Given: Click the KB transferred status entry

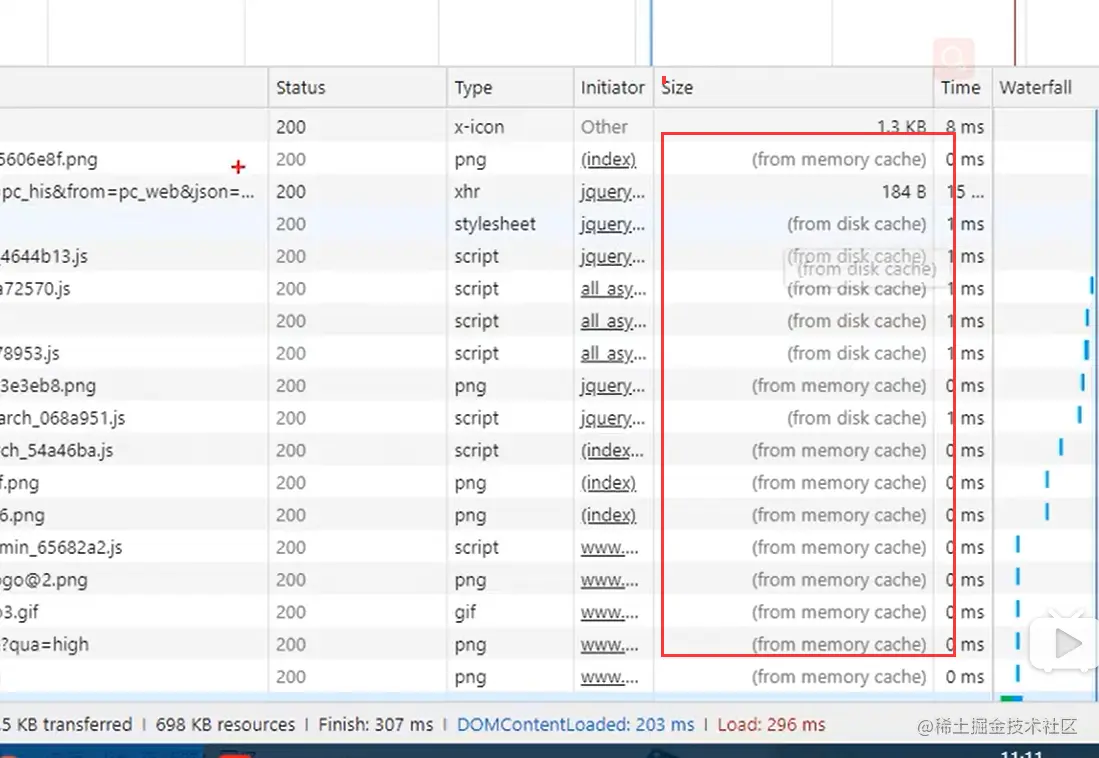Looking at the screenshot, I should pos(66,724).
